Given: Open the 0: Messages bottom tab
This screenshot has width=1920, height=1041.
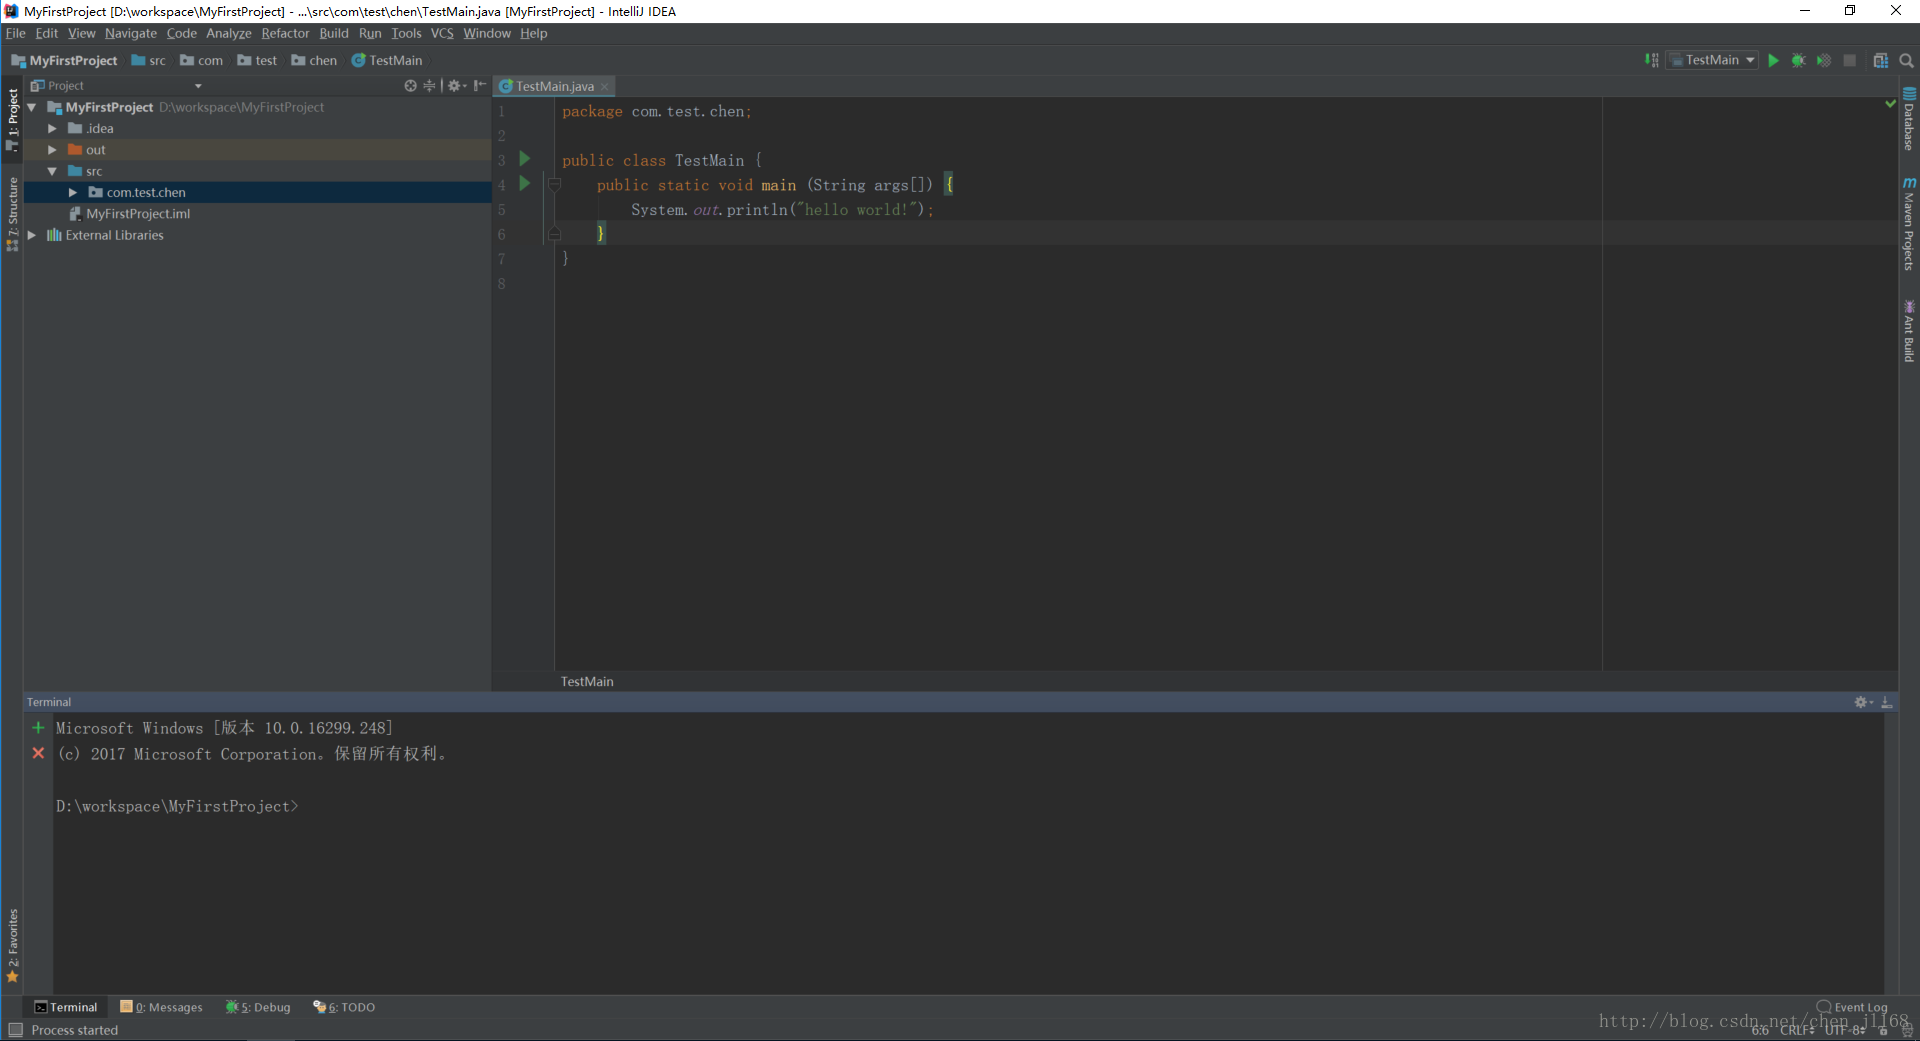Looking at the screenshot, I should tap(161, 1007).
